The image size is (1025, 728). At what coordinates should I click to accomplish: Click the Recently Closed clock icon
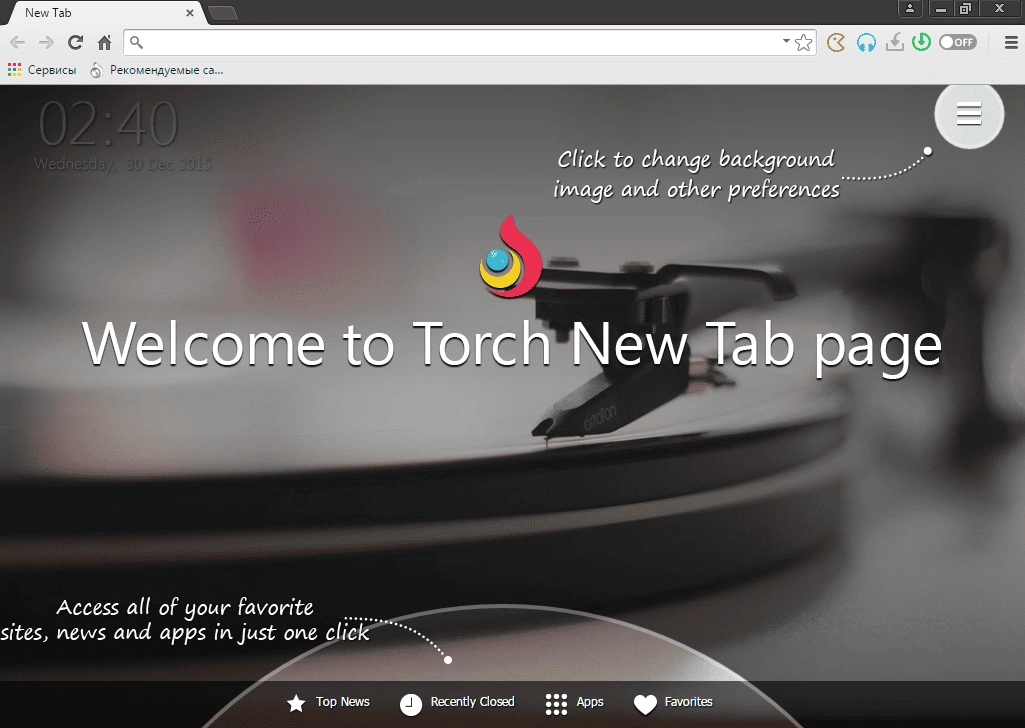411,704
